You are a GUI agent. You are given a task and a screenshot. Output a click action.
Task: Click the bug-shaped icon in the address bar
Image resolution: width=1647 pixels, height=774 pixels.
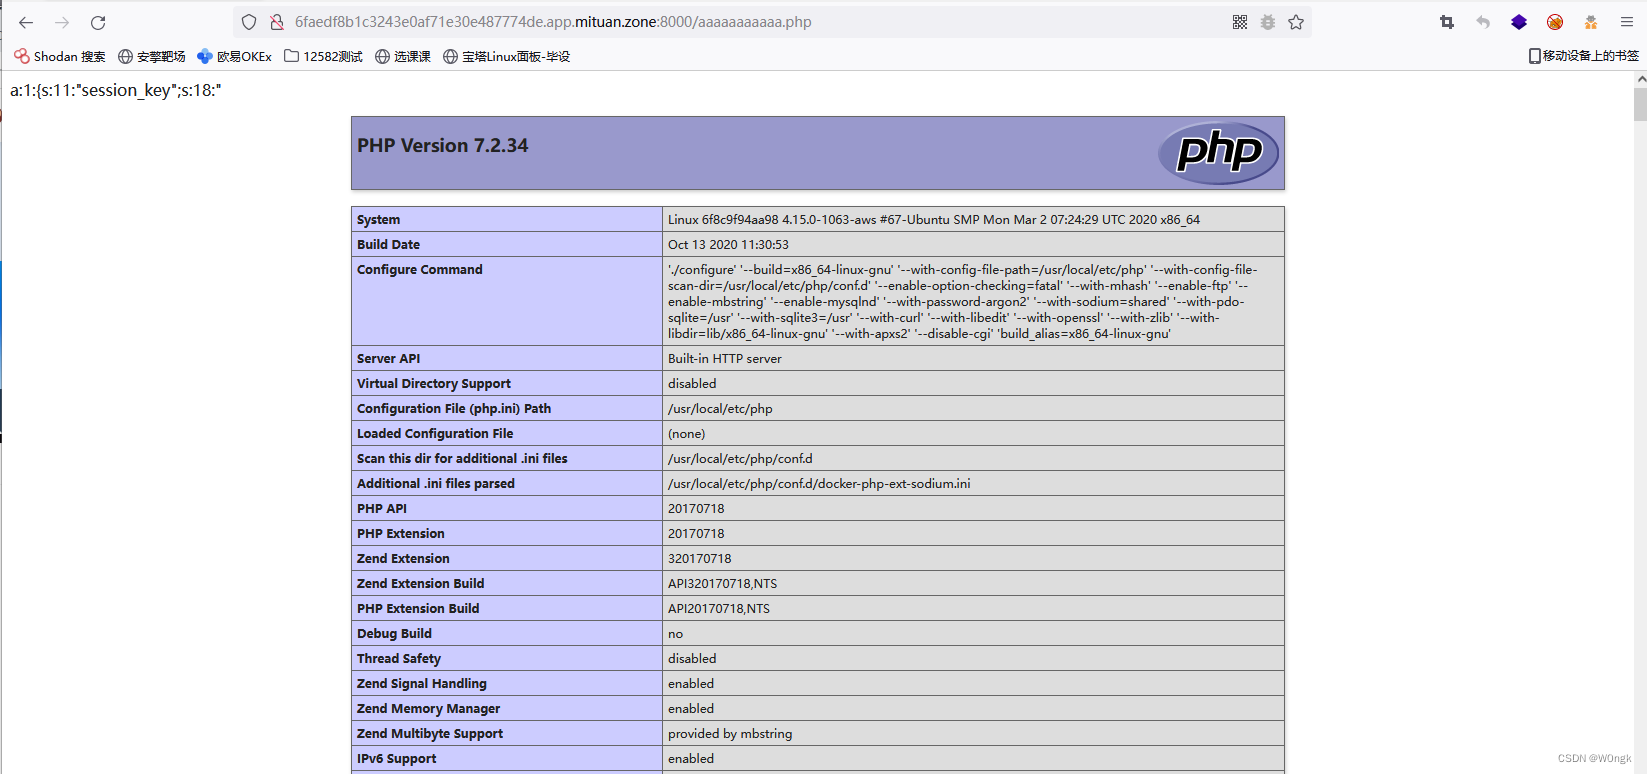click(x=1268, y=22)
